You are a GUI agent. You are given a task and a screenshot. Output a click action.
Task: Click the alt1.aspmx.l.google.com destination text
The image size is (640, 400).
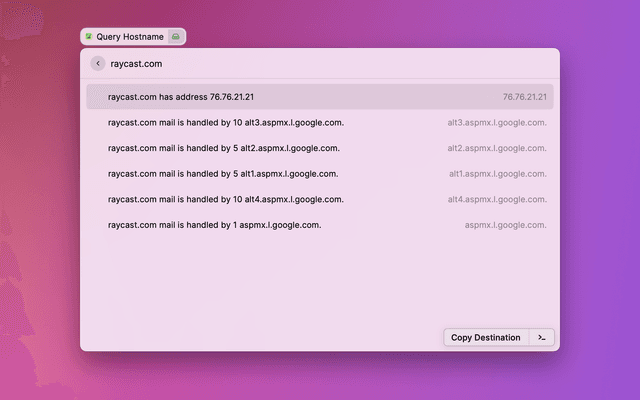coord(498,174)
